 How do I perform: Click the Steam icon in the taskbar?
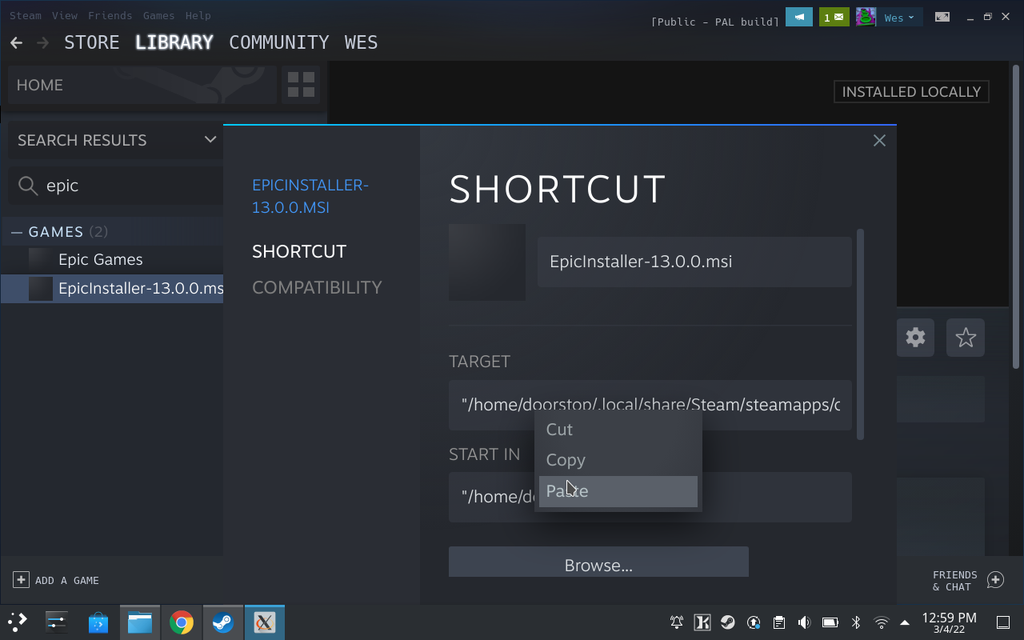tap(223, 622)
